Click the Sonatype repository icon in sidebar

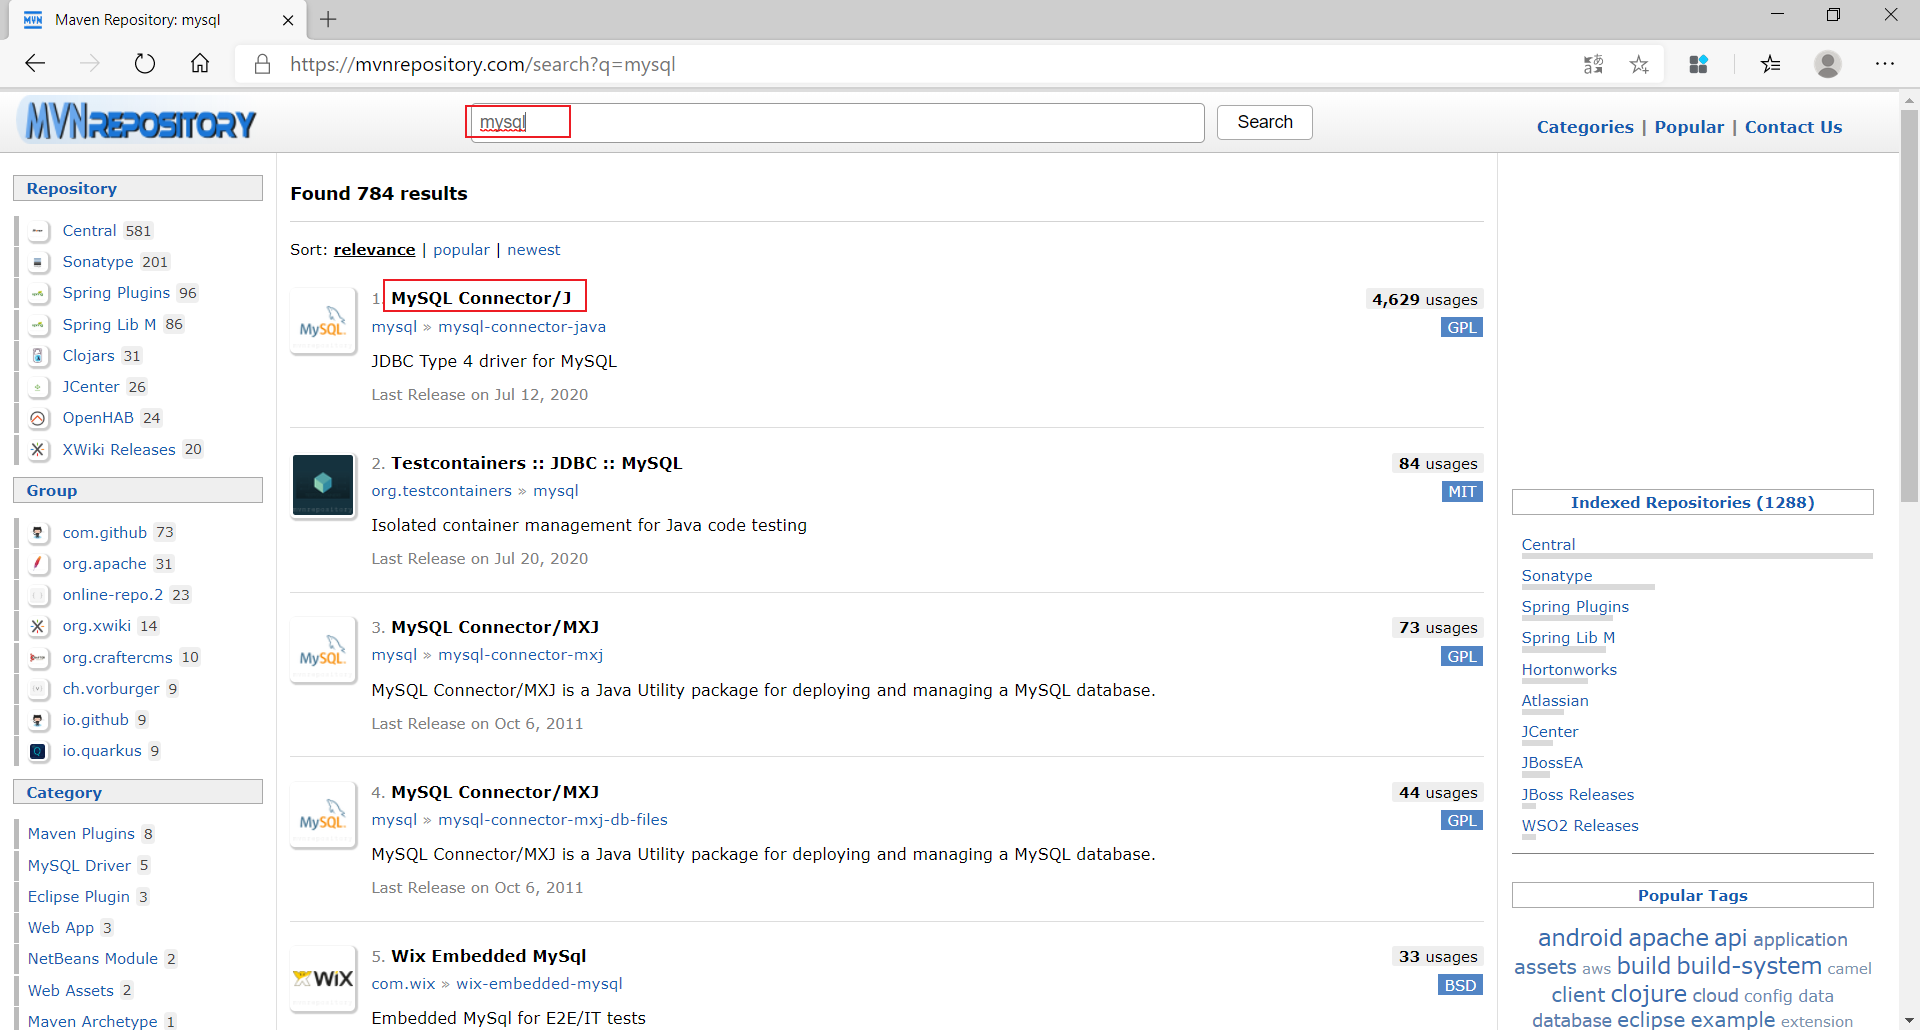pyautogui.click(x=38, y=262)
